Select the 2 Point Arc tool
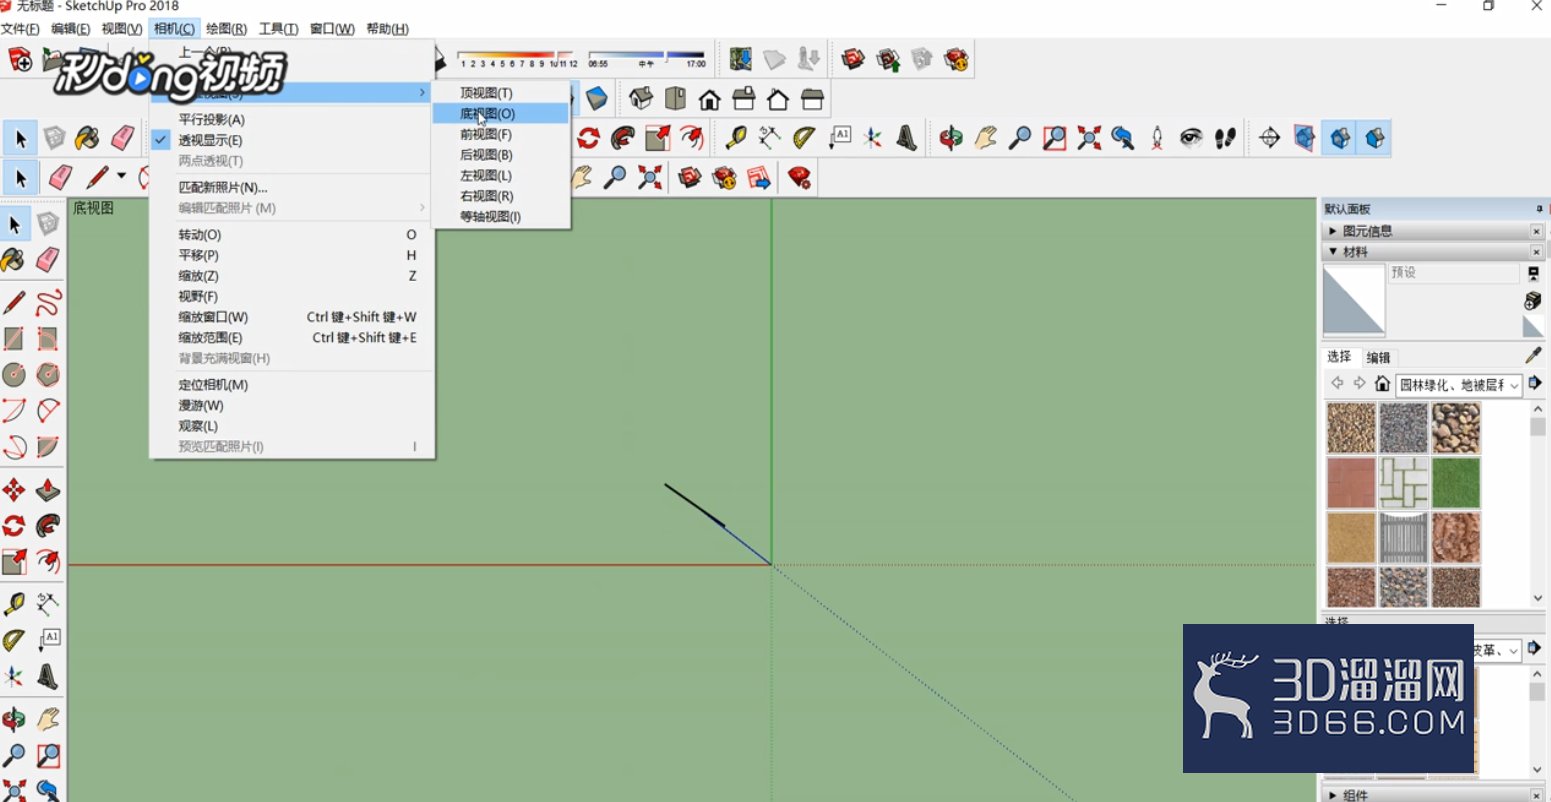This screenshot has width=1551, height=802. tap(48, 410)
